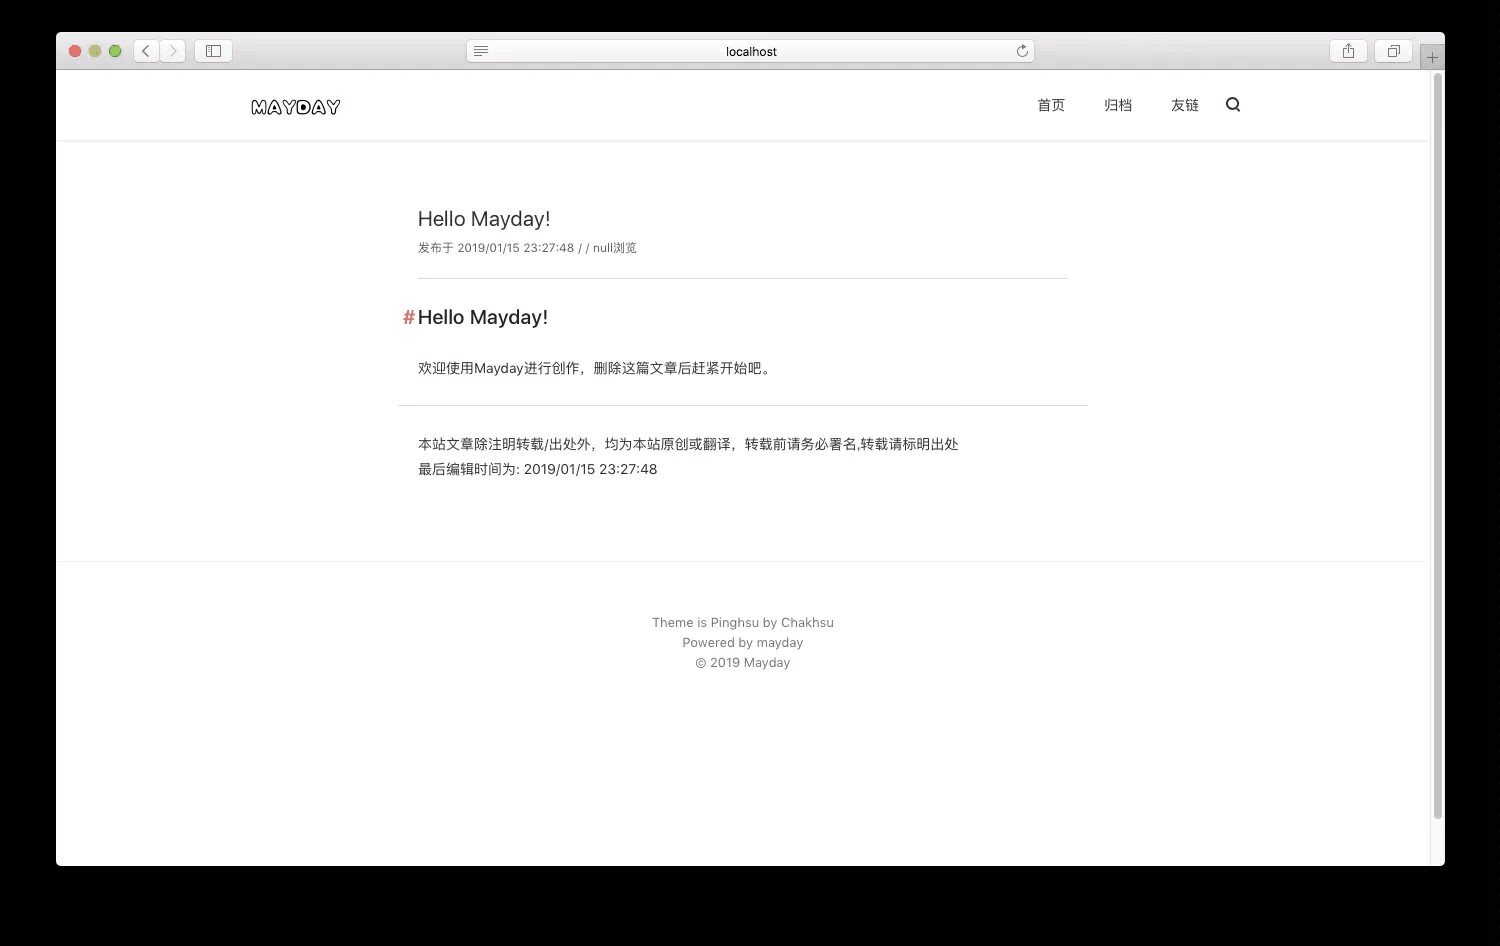The image size is (1500, 946).
Task: Click the © 2019 Mayday footer text
Action: pyautogui.click(x=743, y=662)
